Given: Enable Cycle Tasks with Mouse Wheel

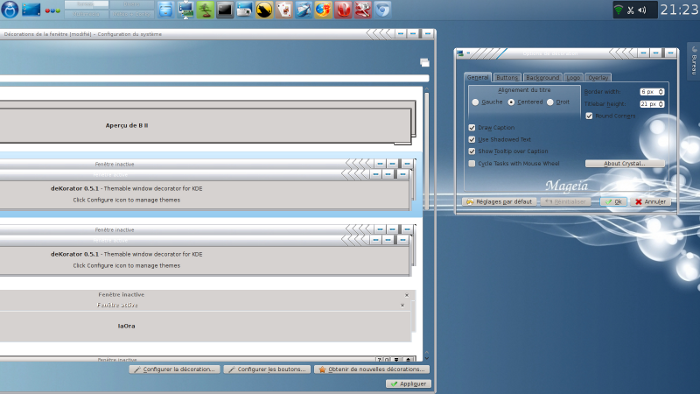Looking at the screenshot, I should click(x=472, y=163).
